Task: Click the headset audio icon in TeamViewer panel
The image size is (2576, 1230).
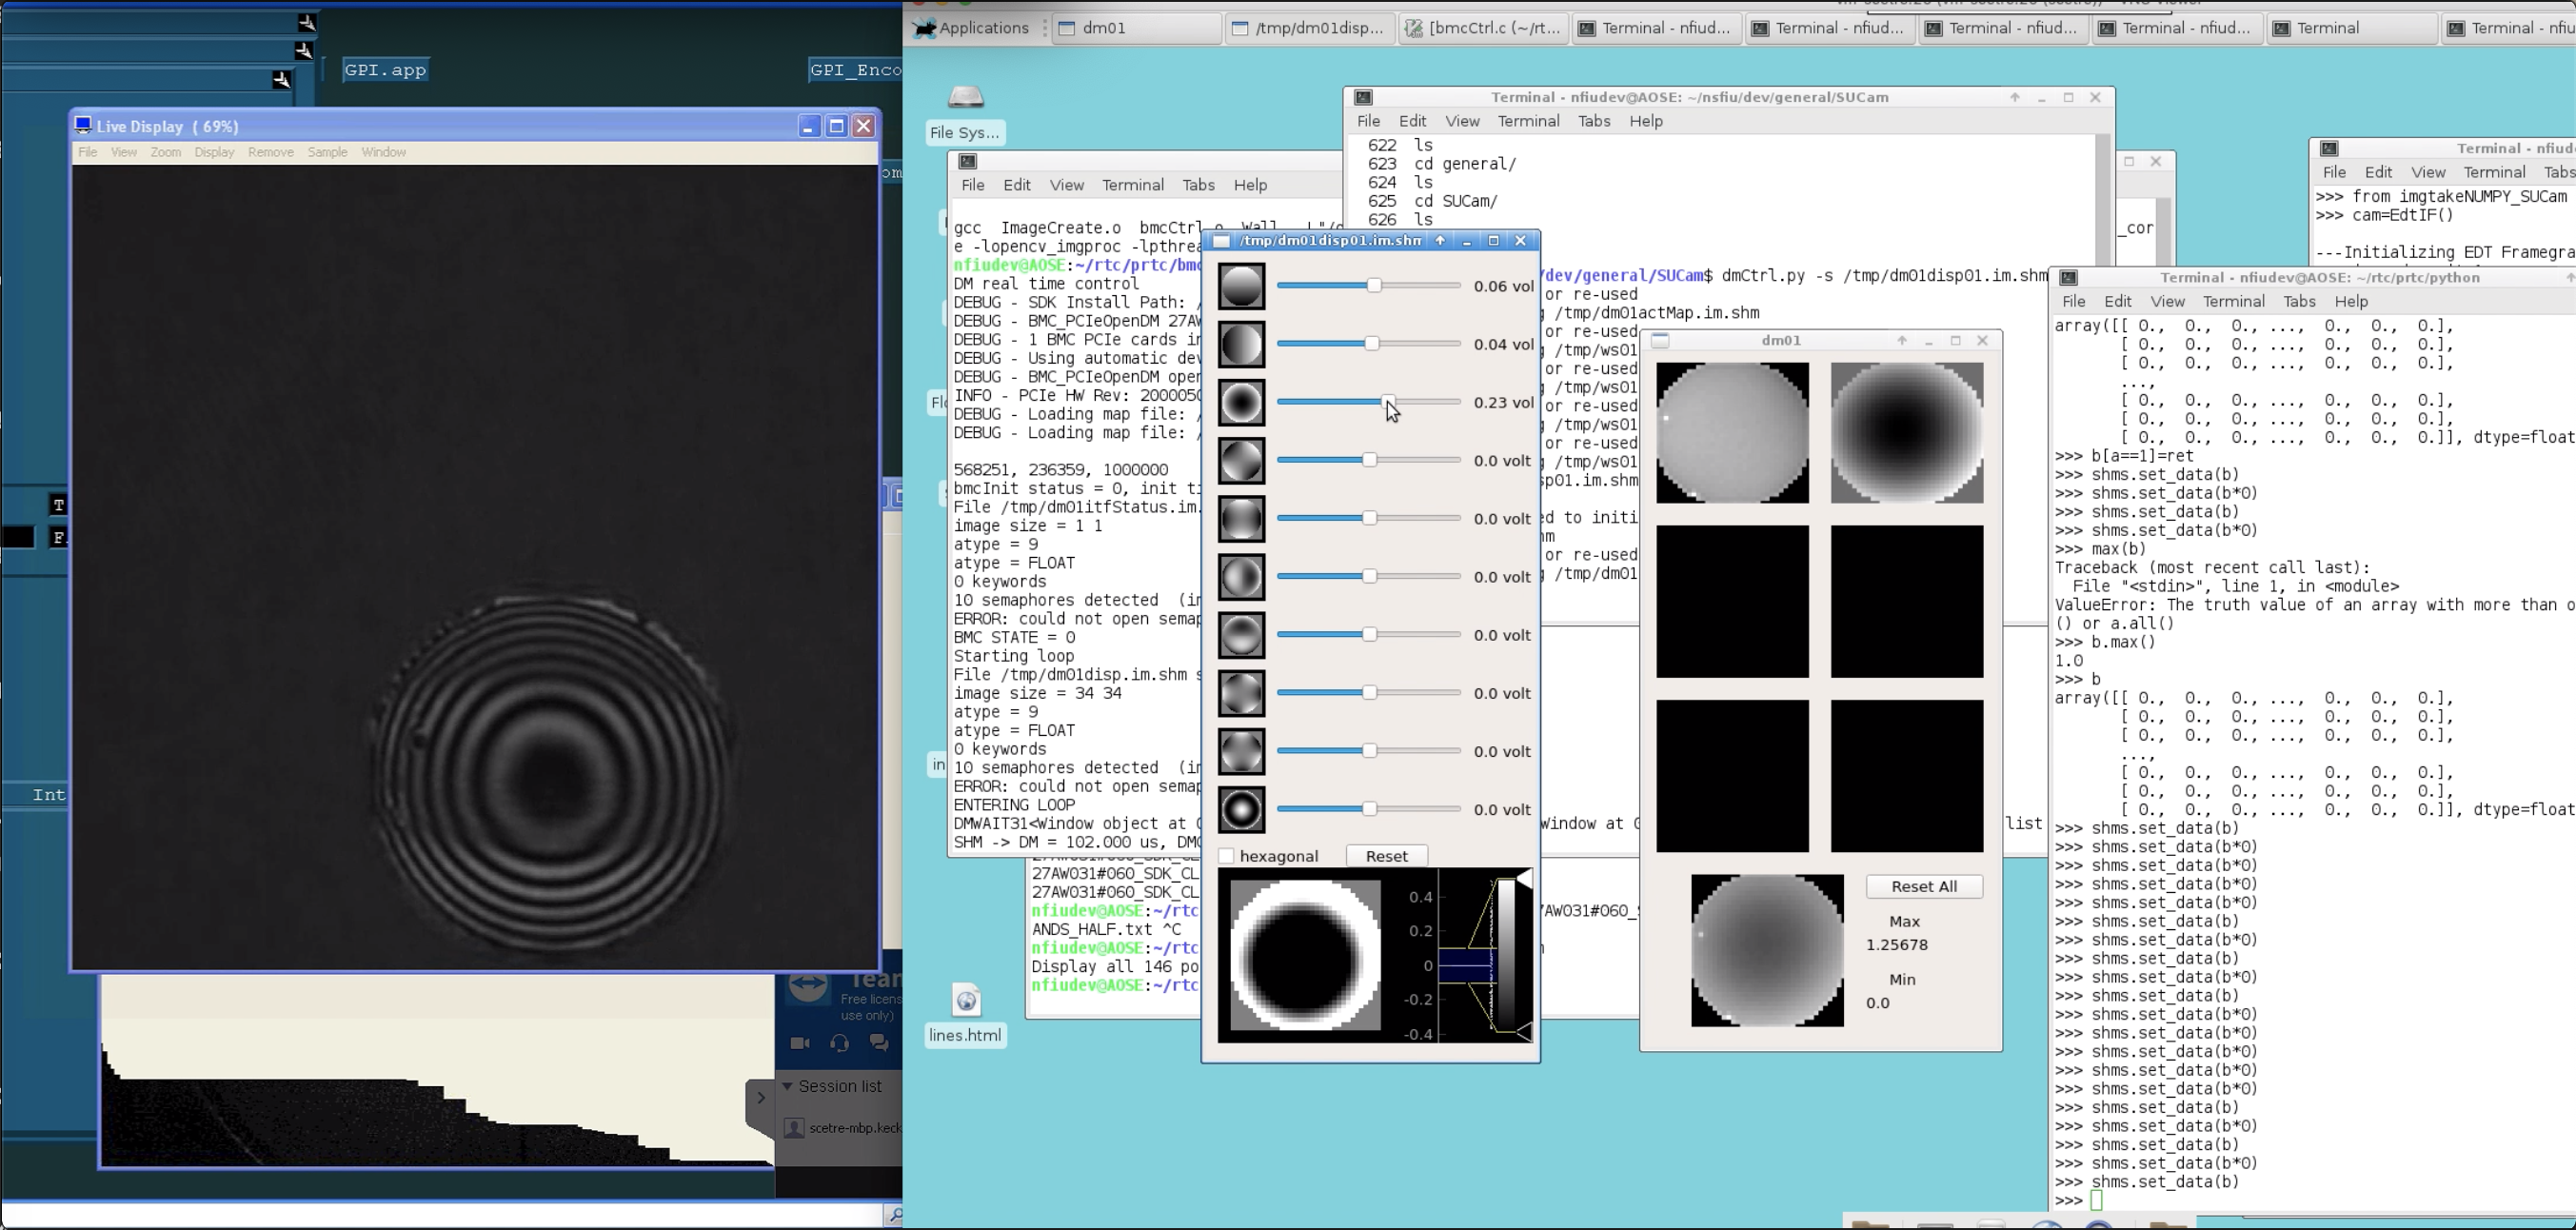Action: click(839, 1043)
